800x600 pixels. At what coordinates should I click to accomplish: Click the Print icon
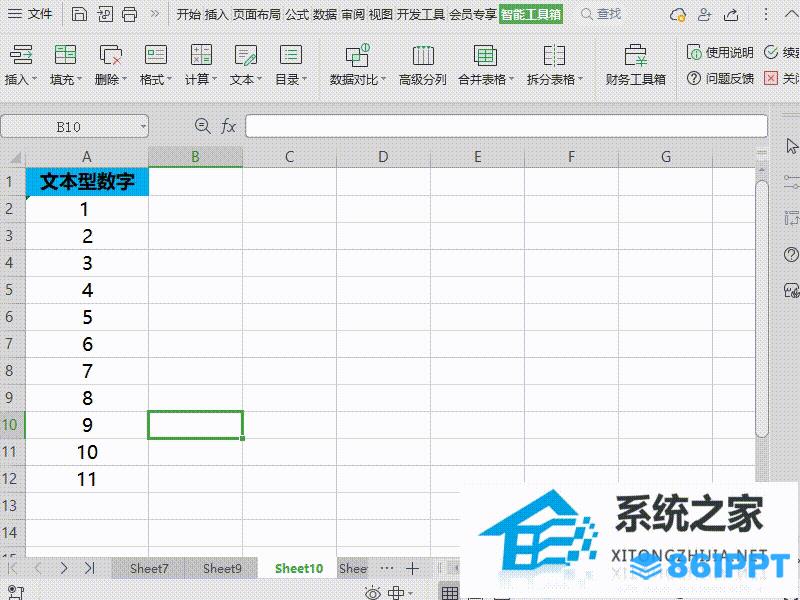point(129,14)
